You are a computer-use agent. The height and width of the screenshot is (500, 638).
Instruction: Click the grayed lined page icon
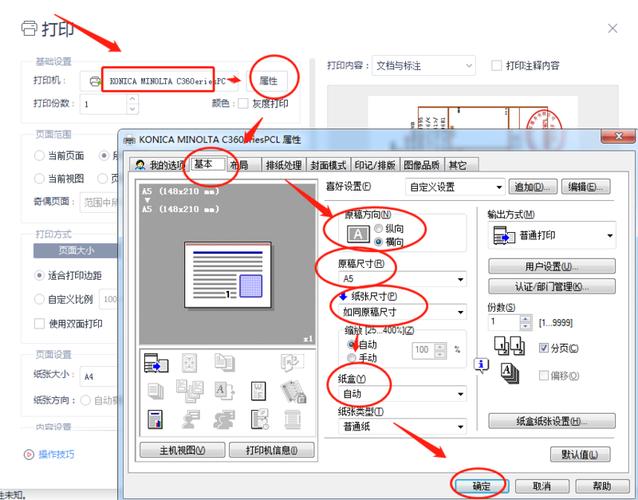pyautogui.click(x=292, y=419)
